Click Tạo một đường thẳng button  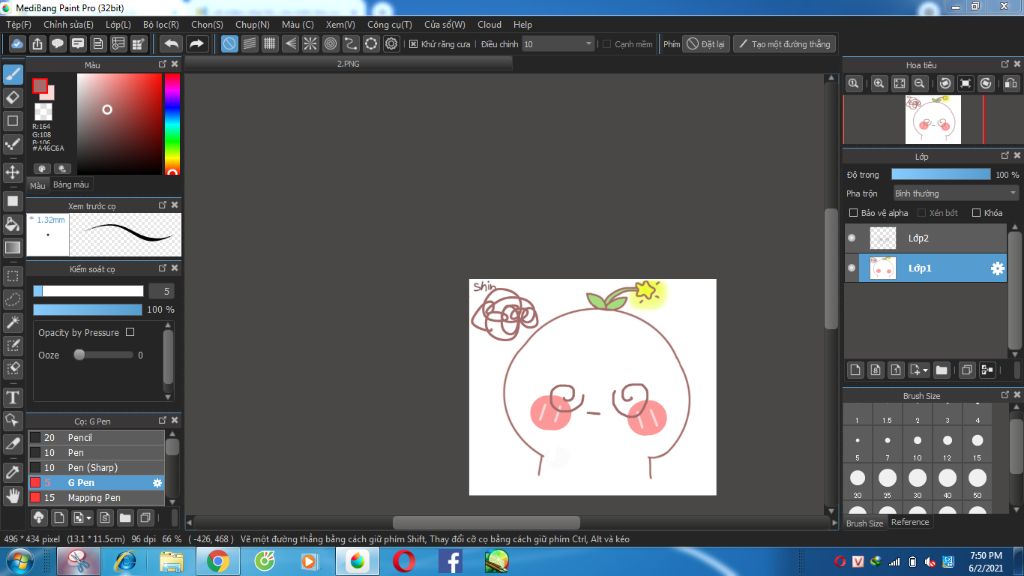point(784,44)
